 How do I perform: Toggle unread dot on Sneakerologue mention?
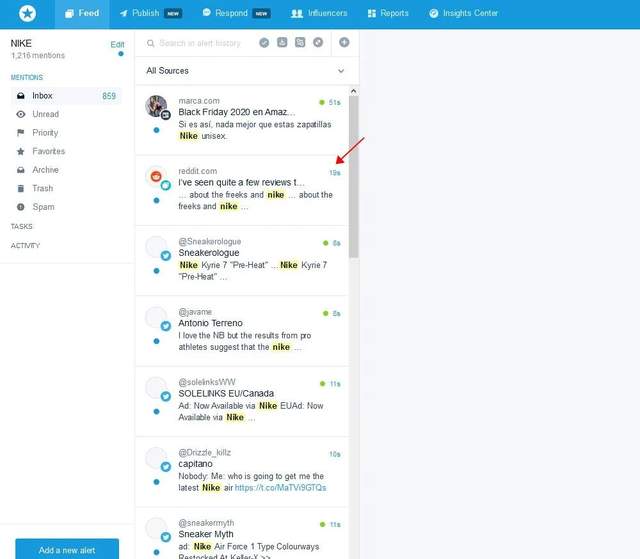pyautogui.click(x=156, y=271)
